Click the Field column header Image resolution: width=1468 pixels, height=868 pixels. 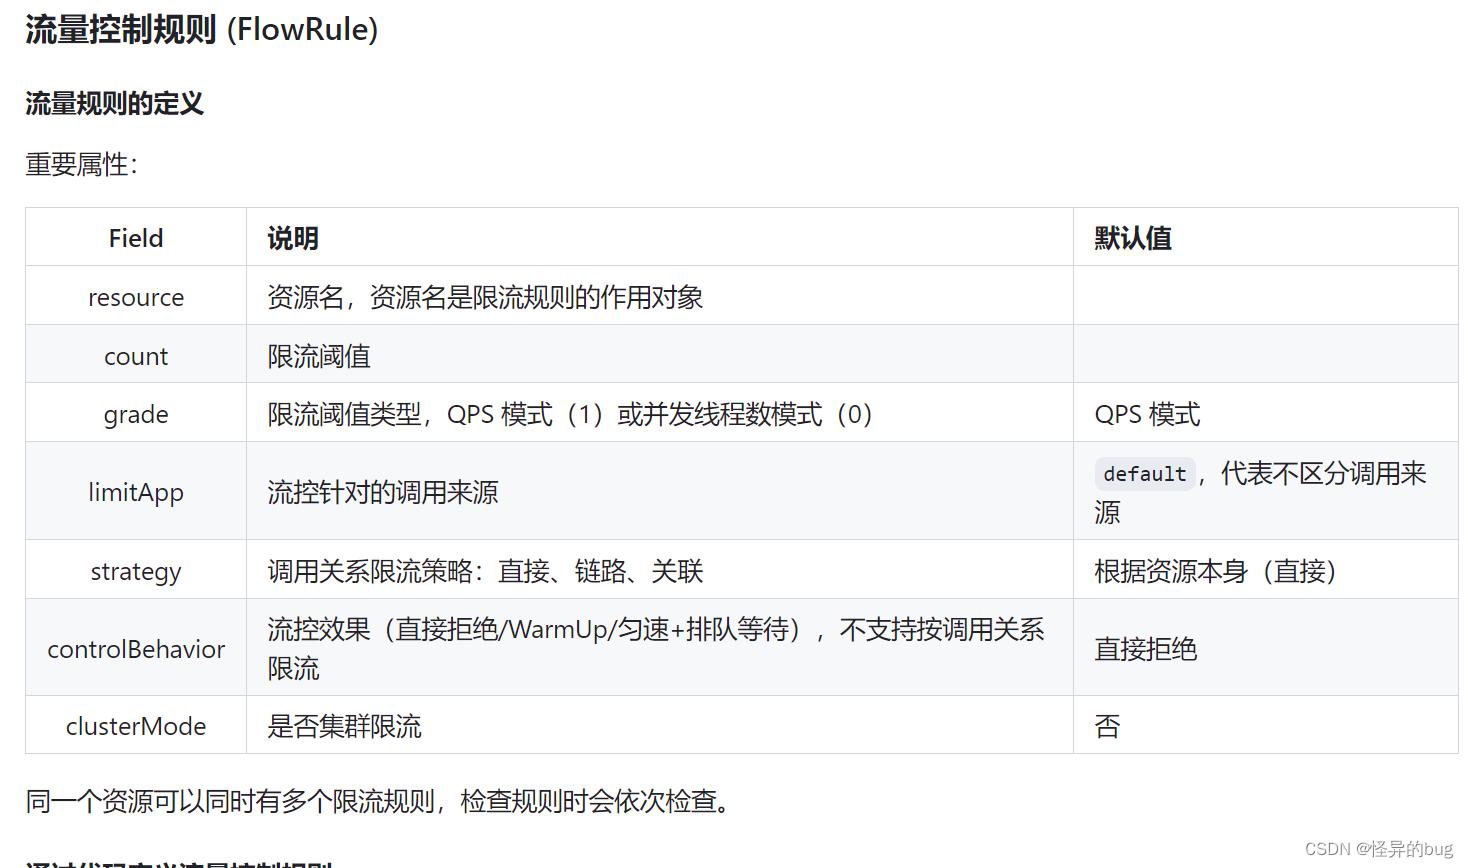tap(135, 237)
